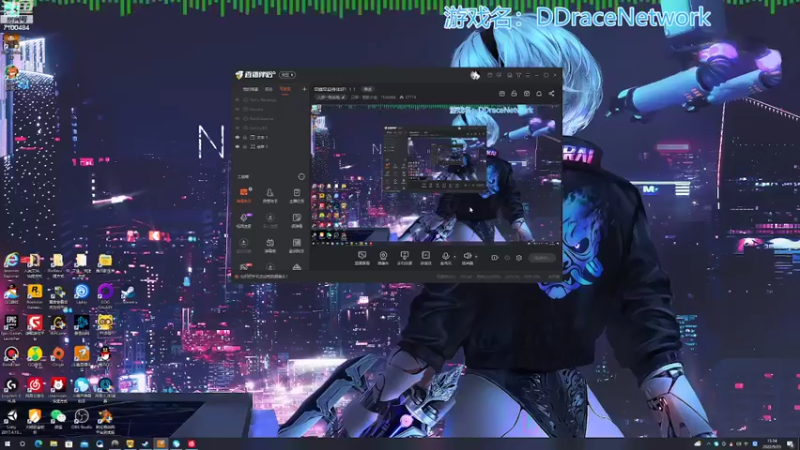
Task: Open File Explorer from taskbar
Action: pos(53,444)
